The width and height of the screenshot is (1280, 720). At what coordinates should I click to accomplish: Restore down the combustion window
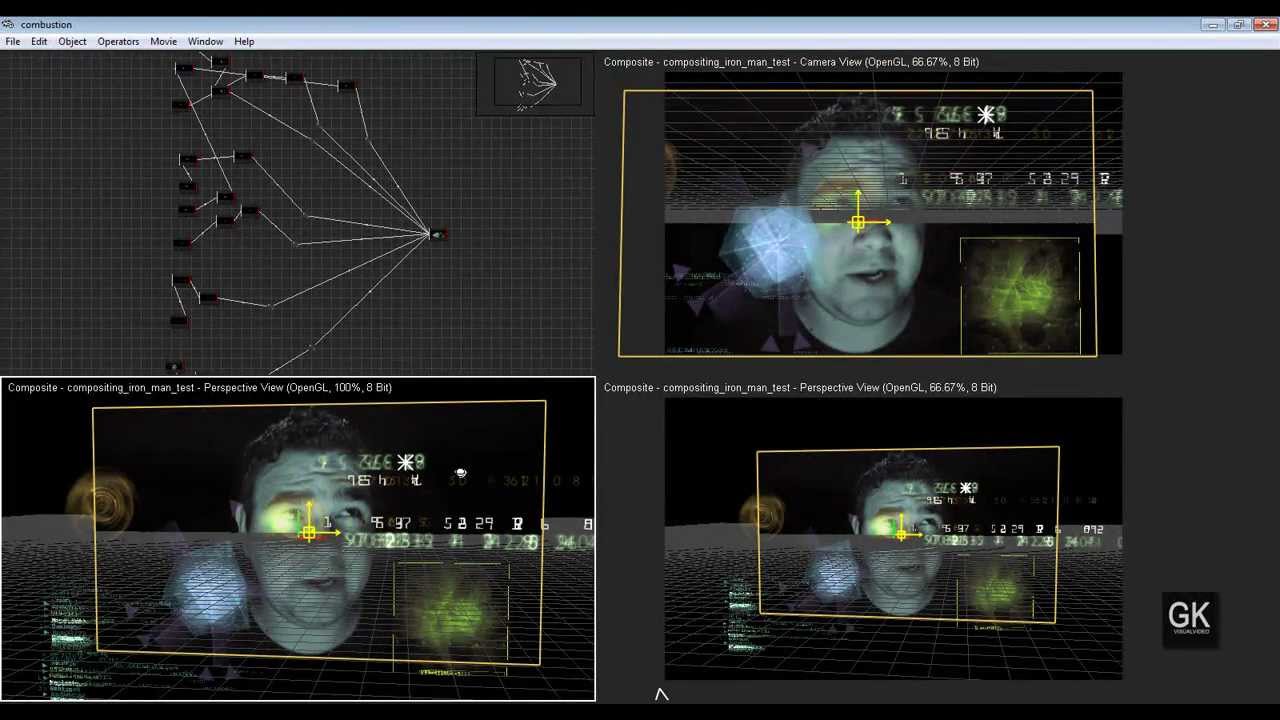pyautogui.click(x=1239, y=25)
